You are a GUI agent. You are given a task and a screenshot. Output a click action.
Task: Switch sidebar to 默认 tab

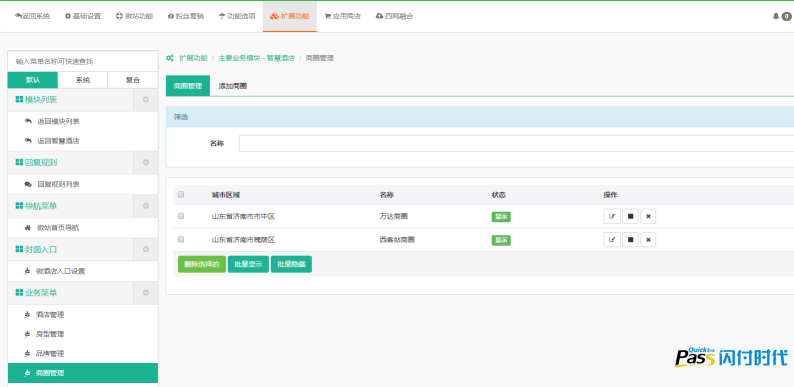pyautogui.click(x=33, y=80)
